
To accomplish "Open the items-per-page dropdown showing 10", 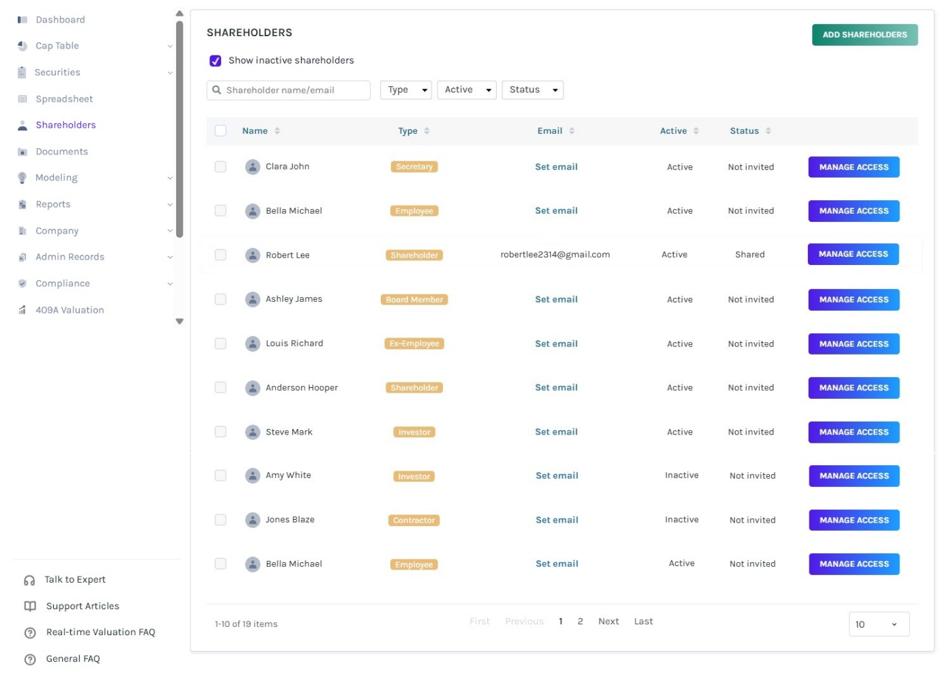I will coord(879,624).
